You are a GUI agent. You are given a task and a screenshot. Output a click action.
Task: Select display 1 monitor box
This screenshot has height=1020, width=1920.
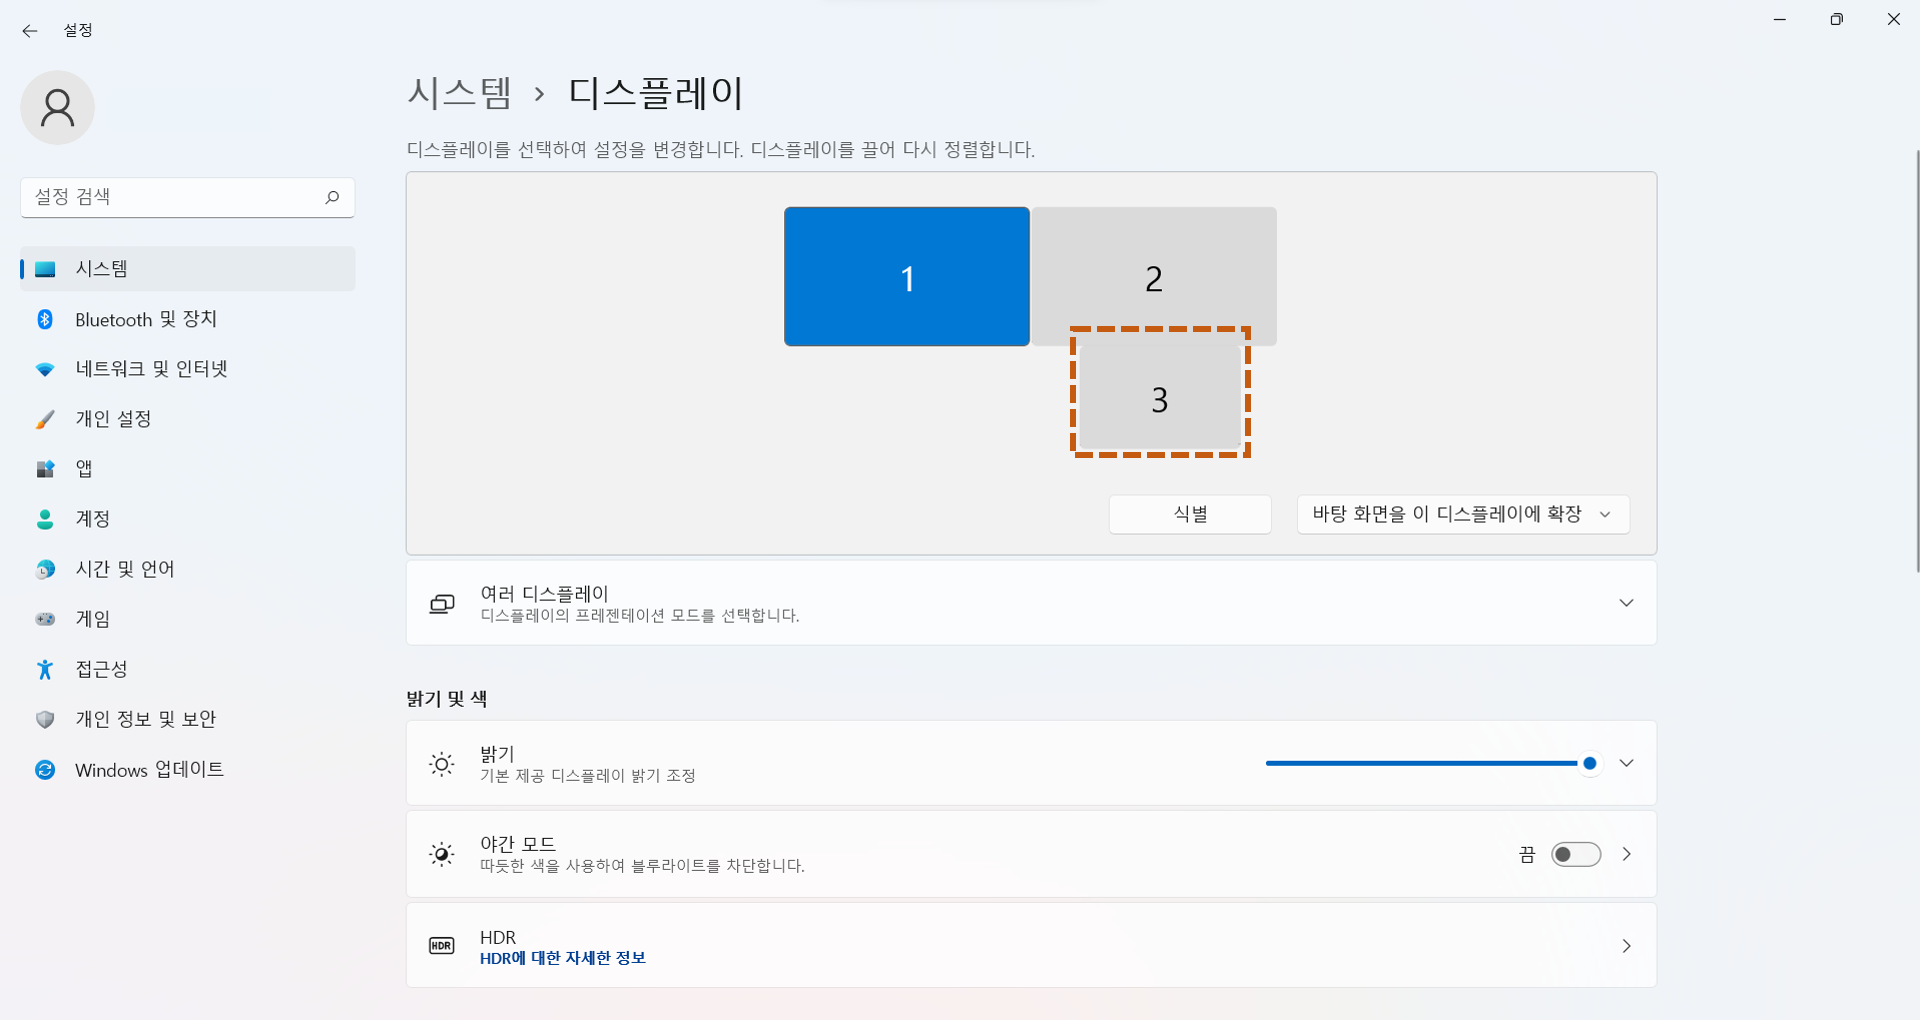907,277
